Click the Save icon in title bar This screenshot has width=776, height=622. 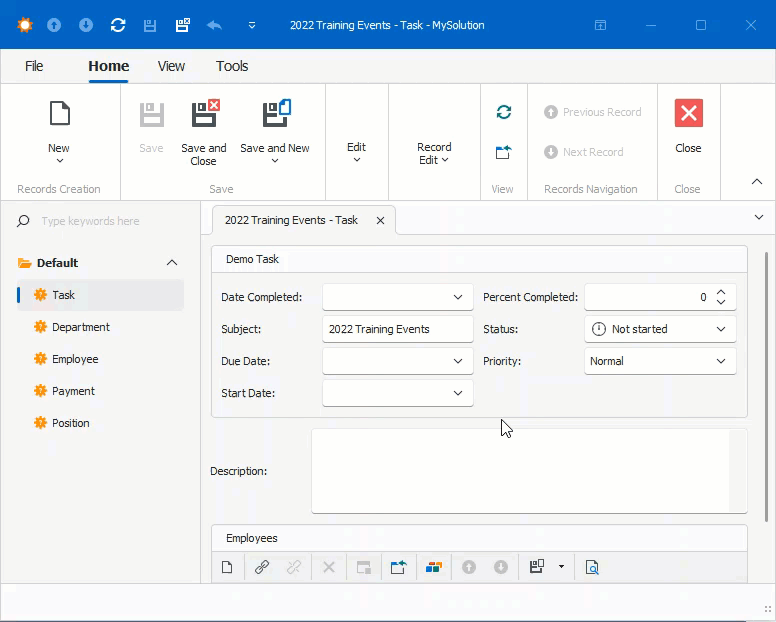(x=150, y=25)
